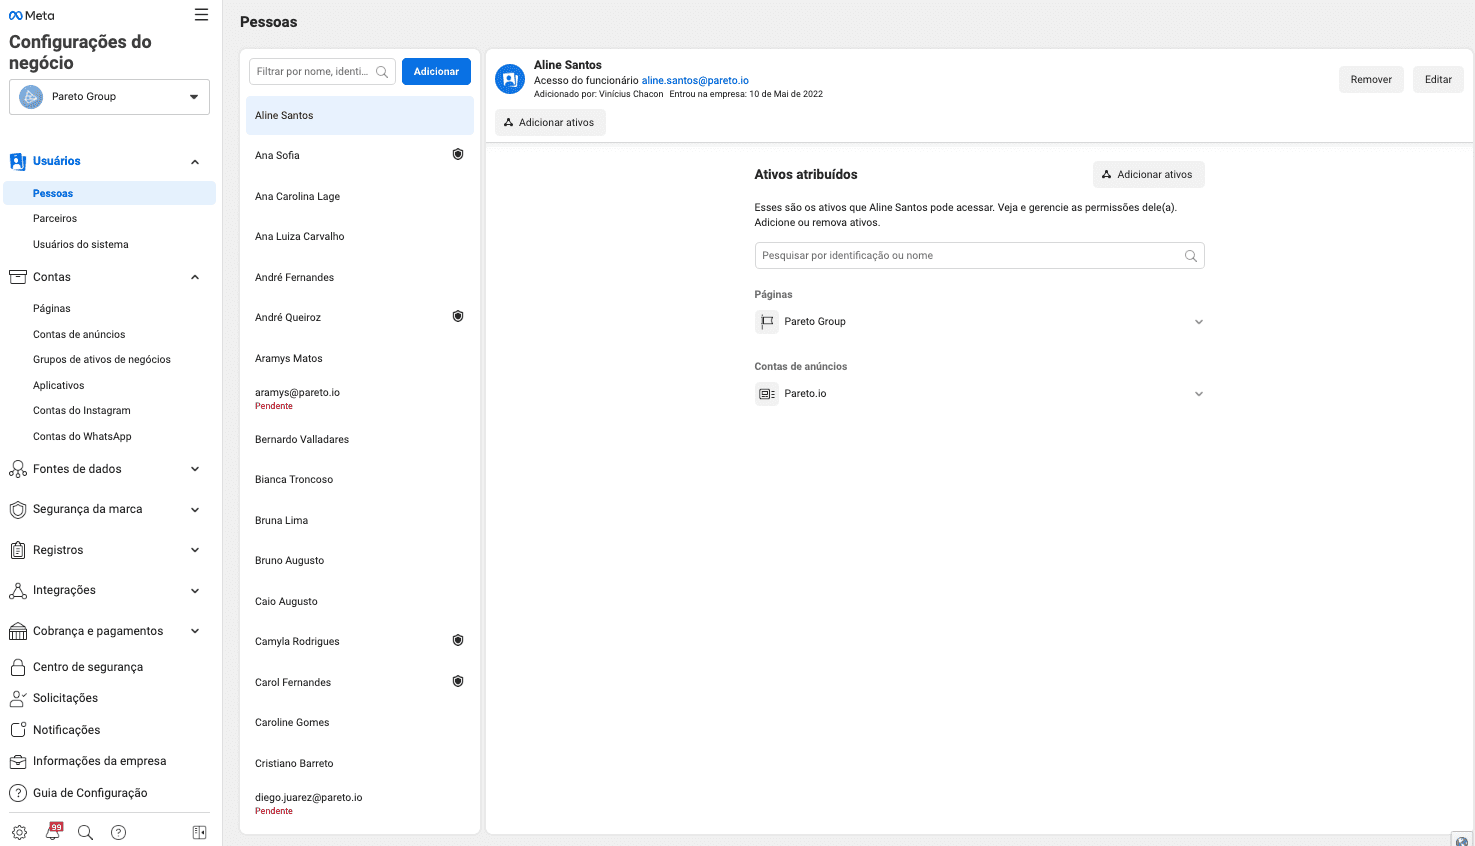Image resolution: width=1475 pixels, height=846 pixels.
Task: Click admin shield icon next to Ana Sofia
Action: click(458, 155)
